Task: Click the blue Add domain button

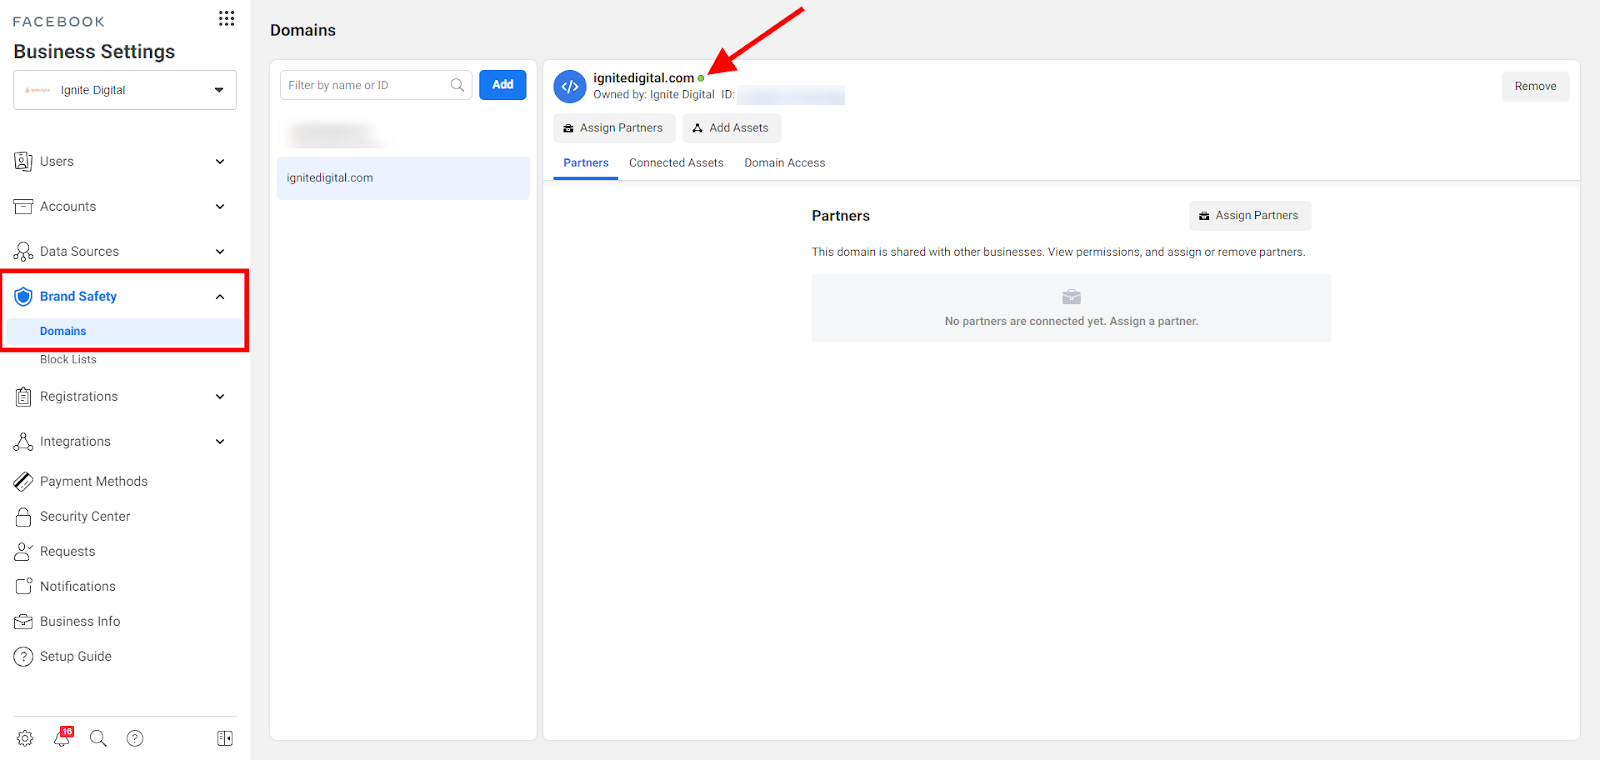Action: pyautogui.click(x=503, y=85)
